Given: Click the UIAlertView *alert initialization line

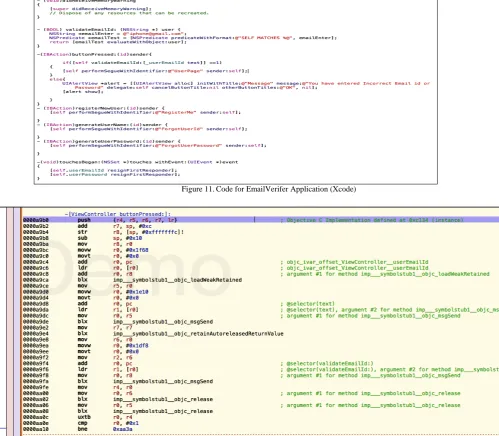Looking at the screenshot, I should 246,85.
